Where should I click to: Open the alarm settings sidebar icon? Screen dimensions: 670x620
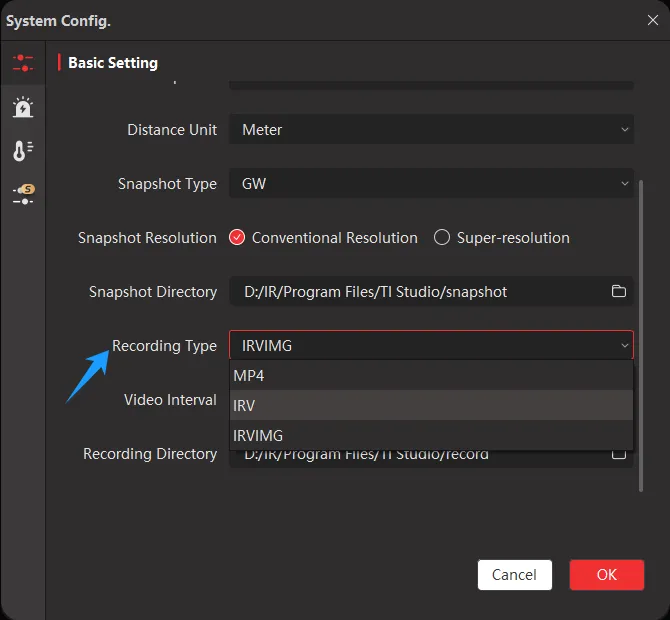click(x=22, y=107)
